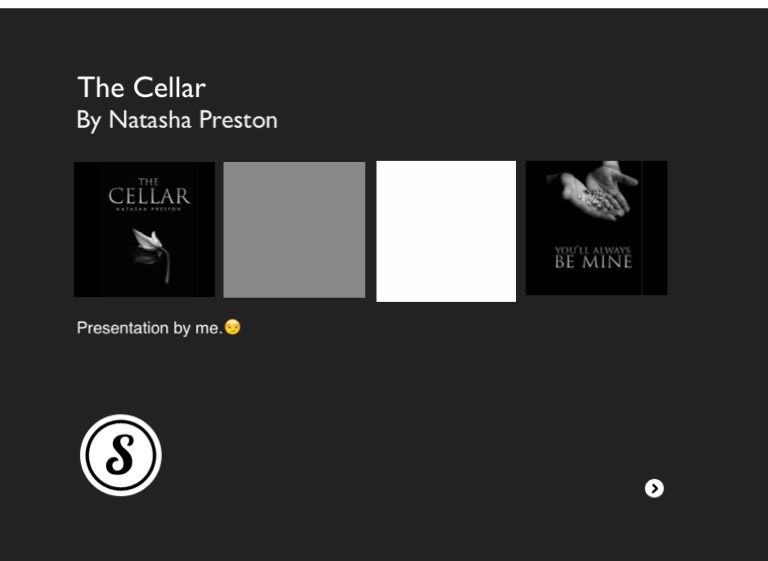Select the "By Natasha Preston" subtitle
768x561 pixels.
point(177,120)
